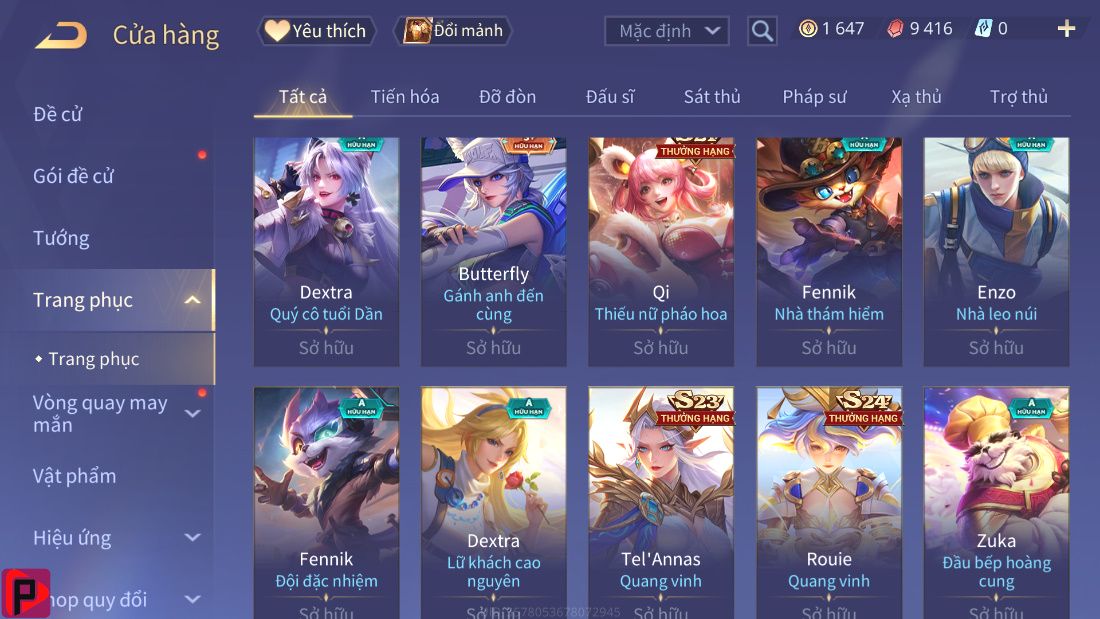Viewport: 1100px width, 619px height.
Task: Select the Xạ thủ category tab
Action: [916, 97]
